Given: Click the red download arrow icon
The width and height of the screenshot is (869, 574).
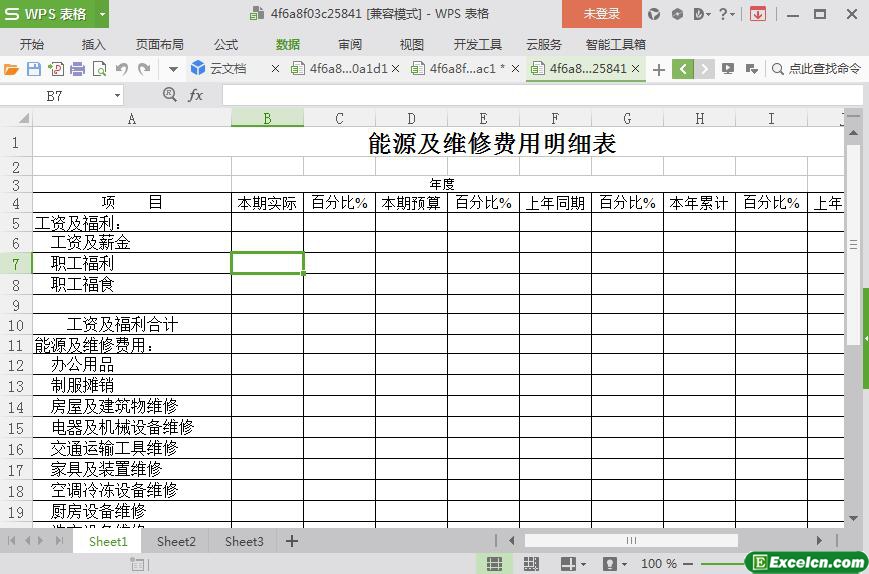Looking at the screenshot, I should [757, 14].
